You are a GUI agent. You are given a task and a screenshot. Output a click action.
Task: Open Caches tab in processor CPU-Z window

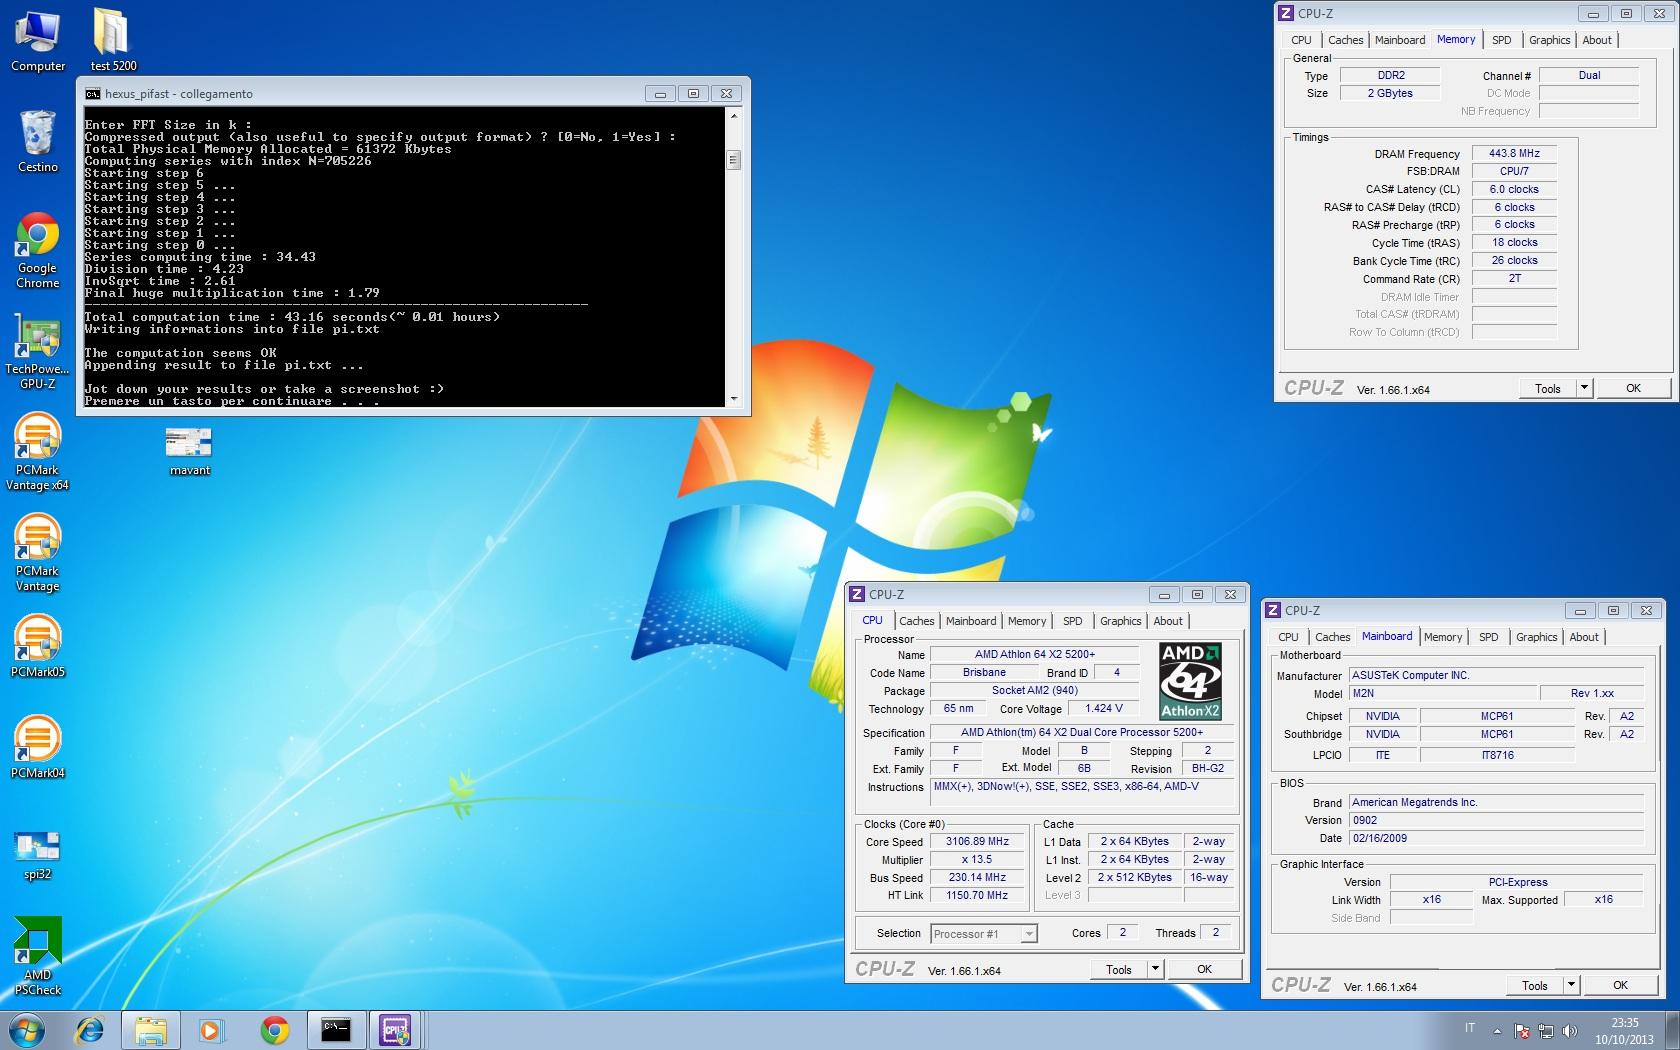tap(916, 621)
